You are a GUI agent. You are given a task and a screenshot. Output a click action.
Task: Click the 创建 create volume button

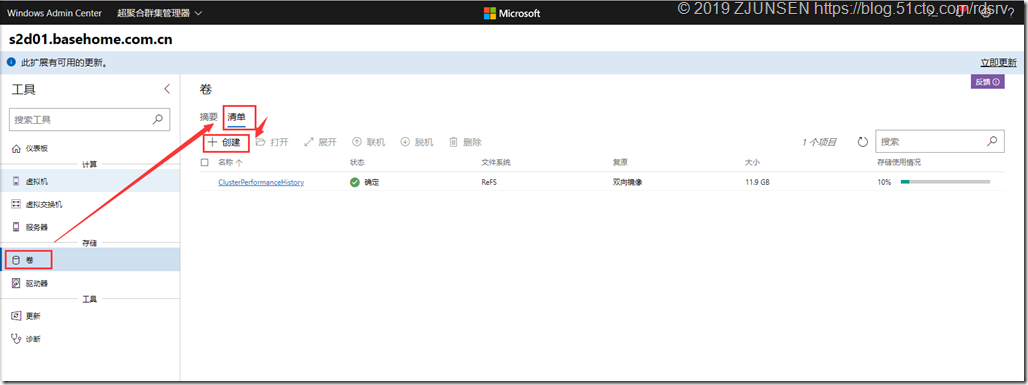(x=225, y=142)
